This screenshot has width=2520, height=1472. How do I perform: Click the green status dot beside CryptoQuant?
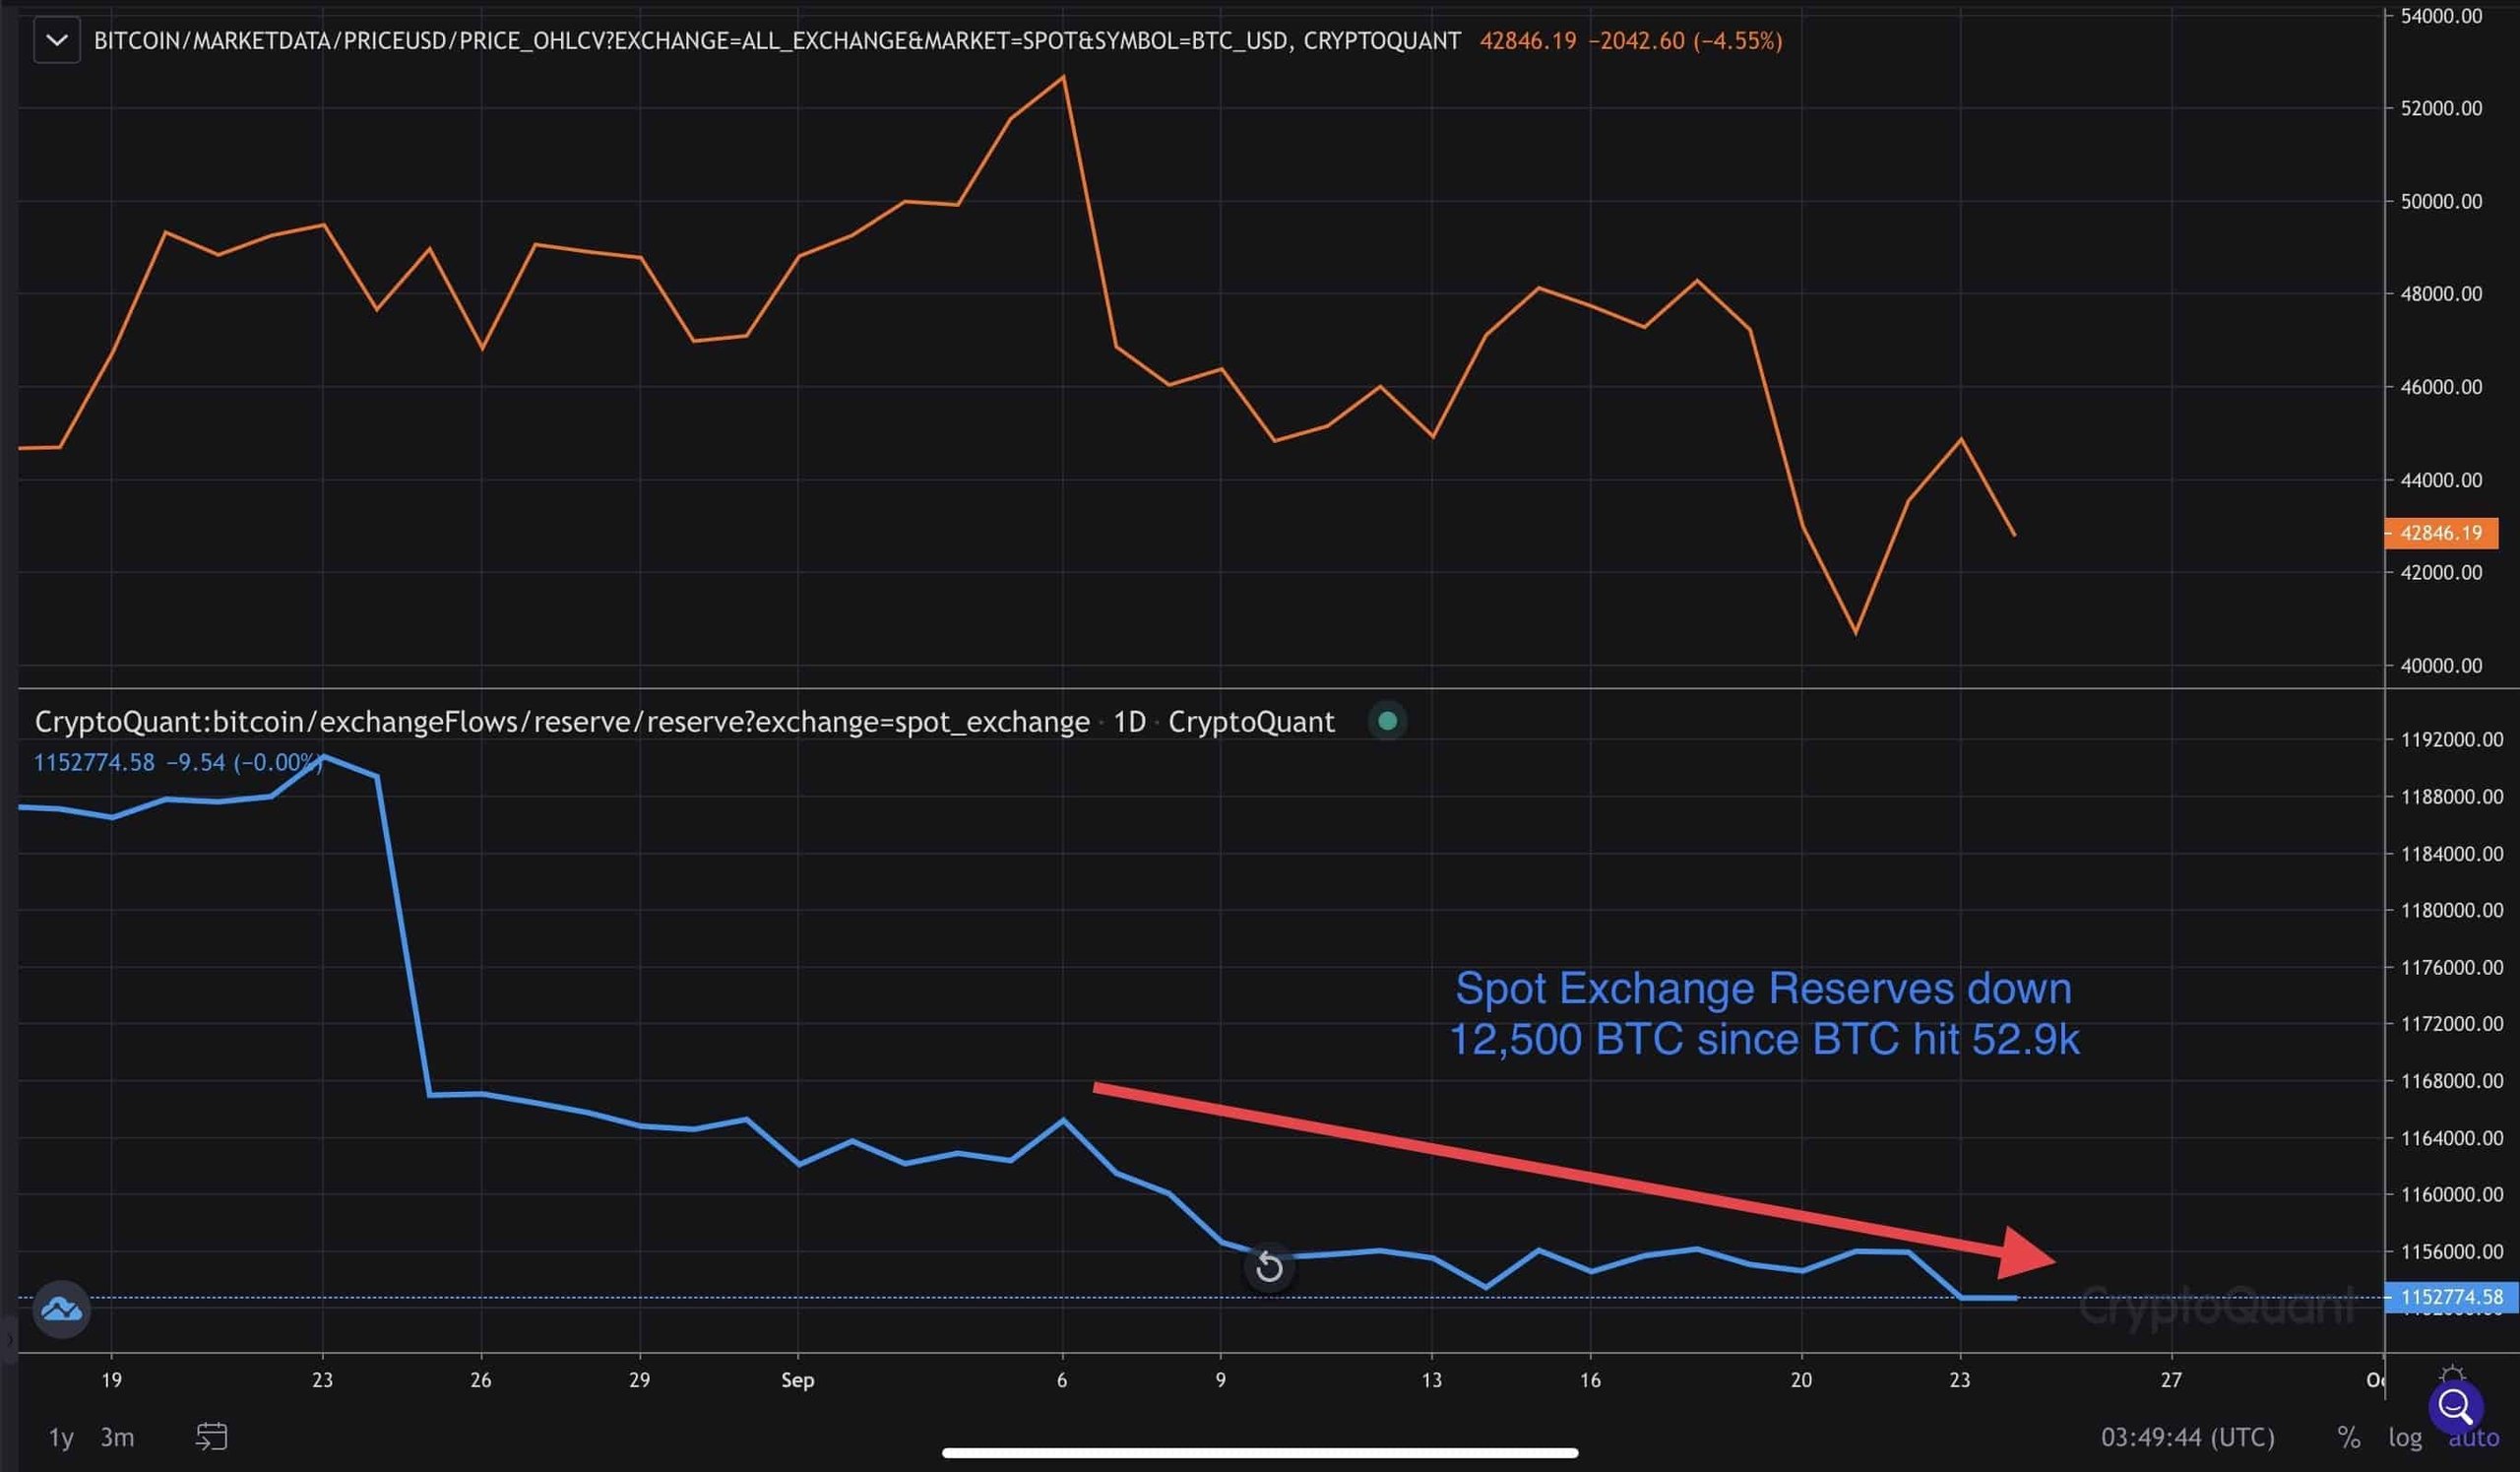coord(1387,721)
